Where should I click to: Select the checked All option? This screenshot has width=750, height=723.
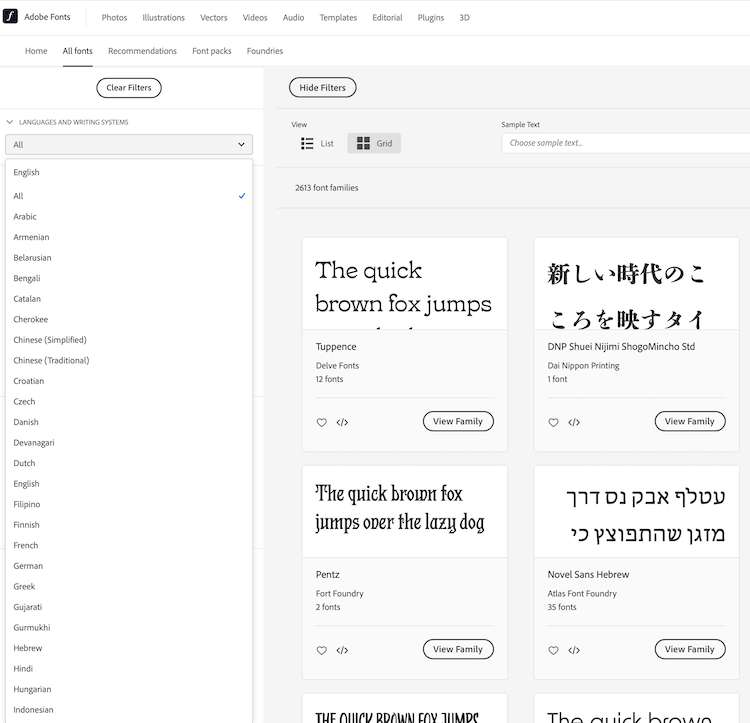(x=129, y=196)
